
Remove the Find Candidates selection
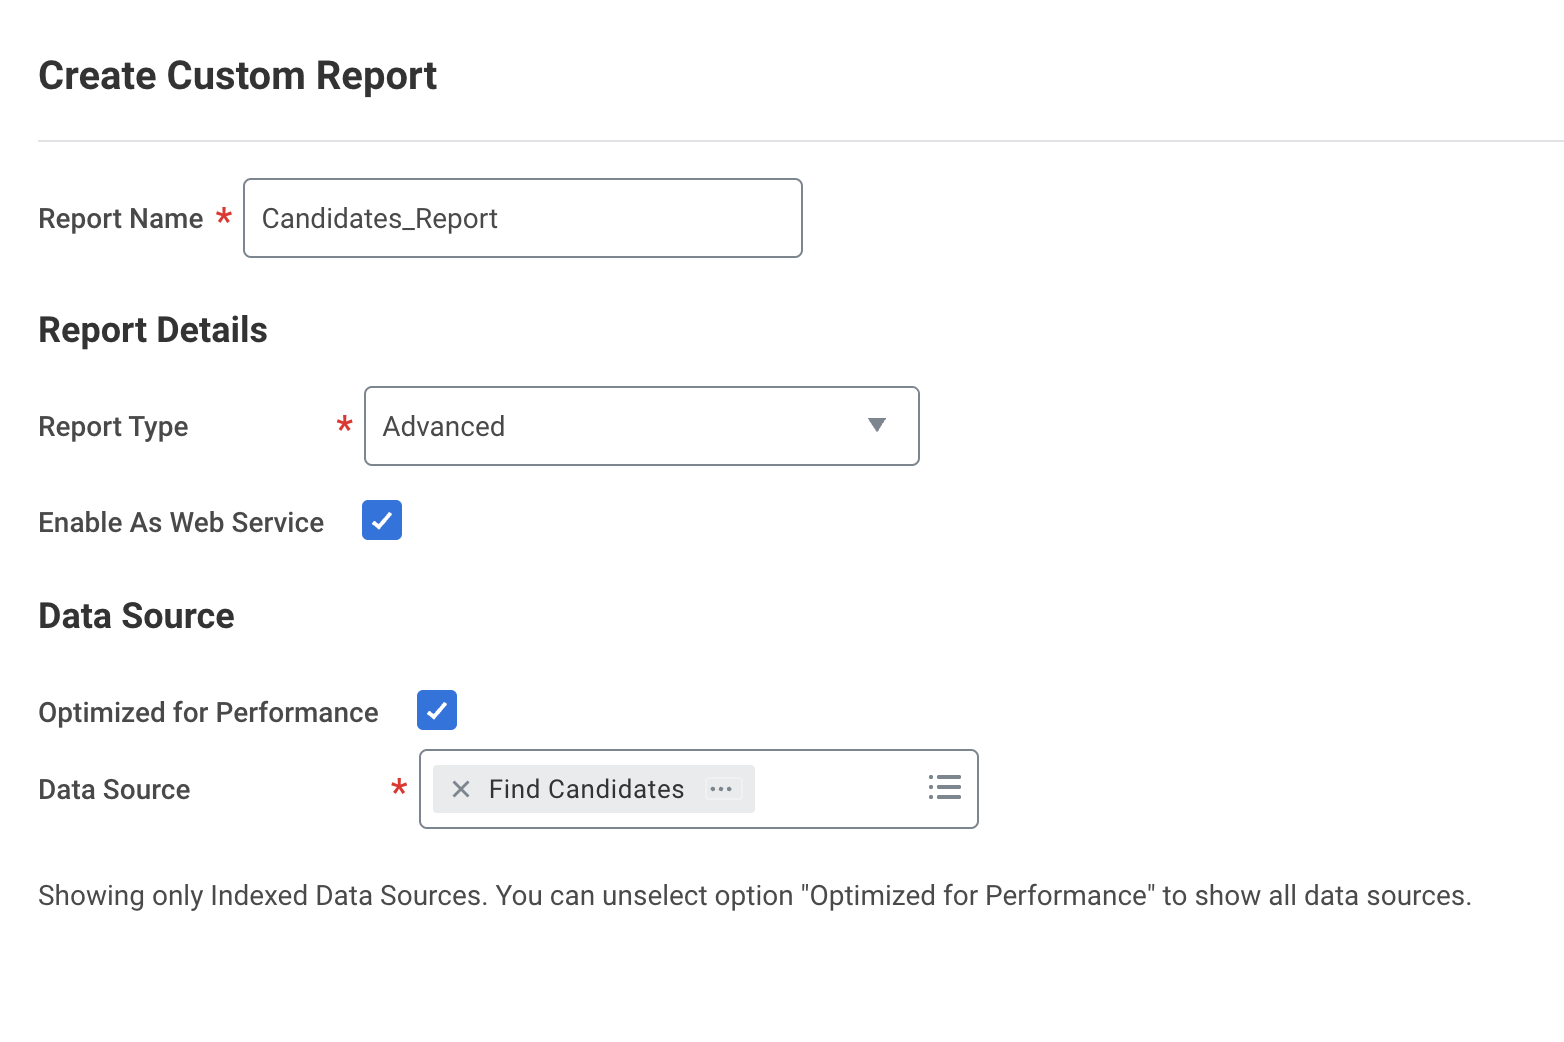[x=461, y=789]
